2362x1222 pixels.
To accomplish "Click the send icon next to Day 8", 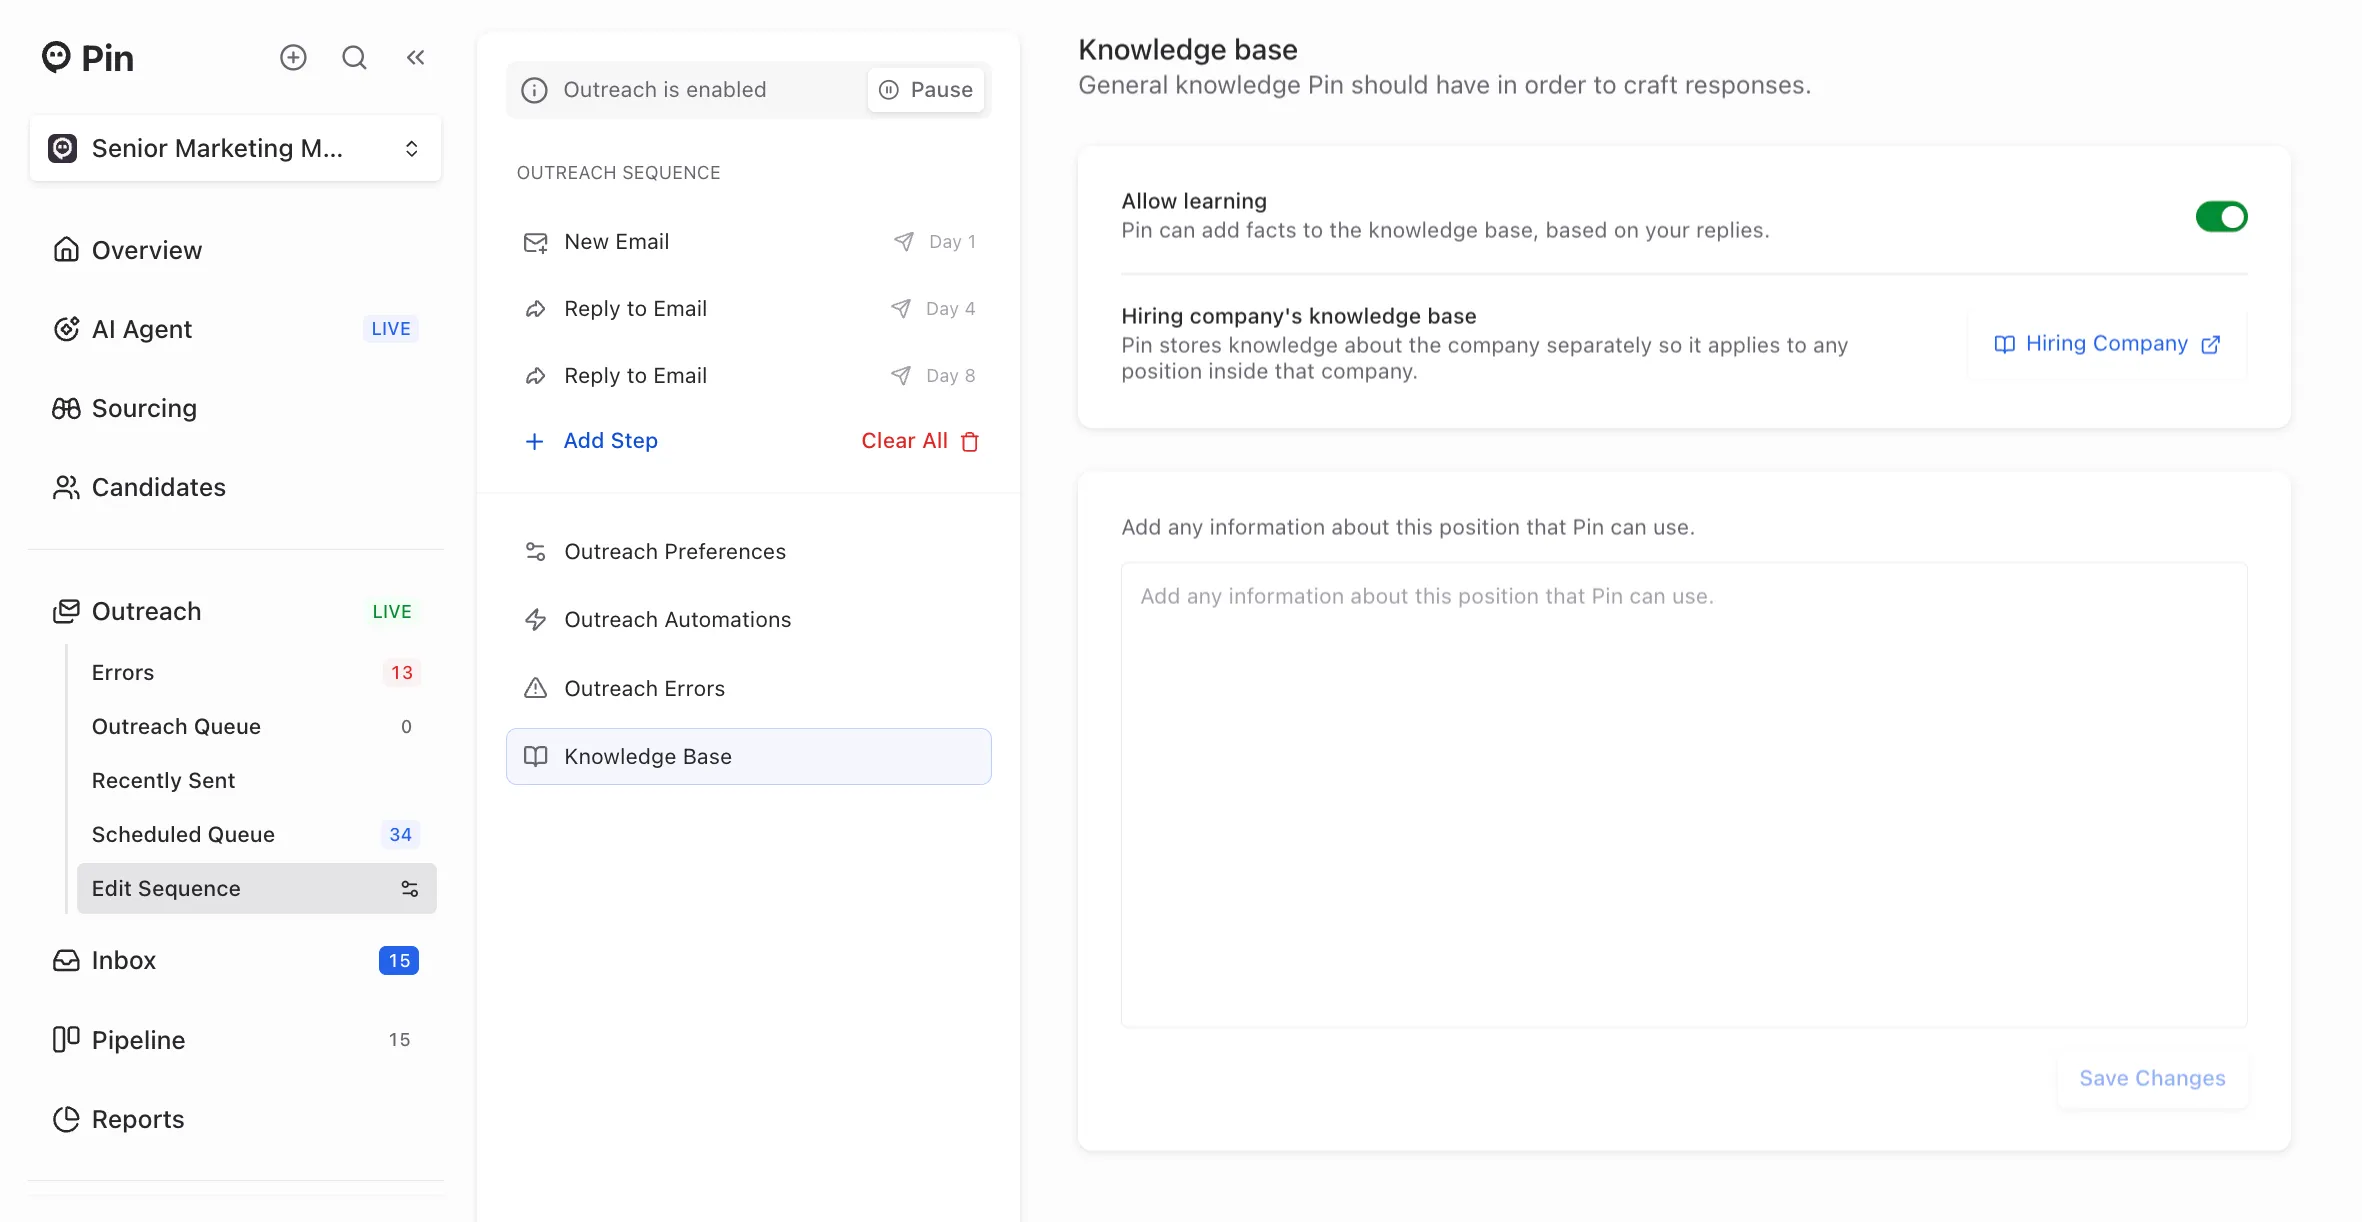I will click(x=901, y=375).
